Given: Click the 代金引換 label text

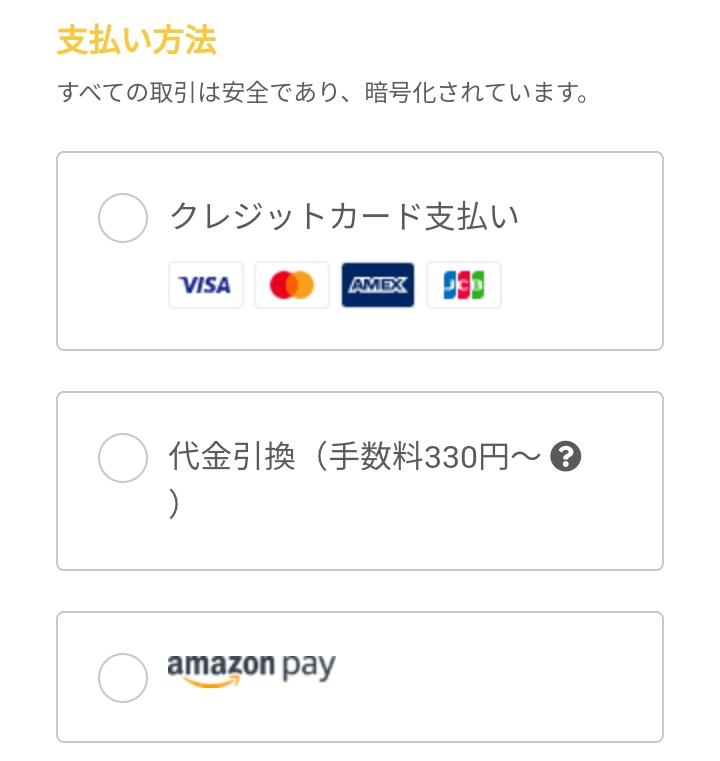Looking at the screenshot, I should click(x=231, y=456).
